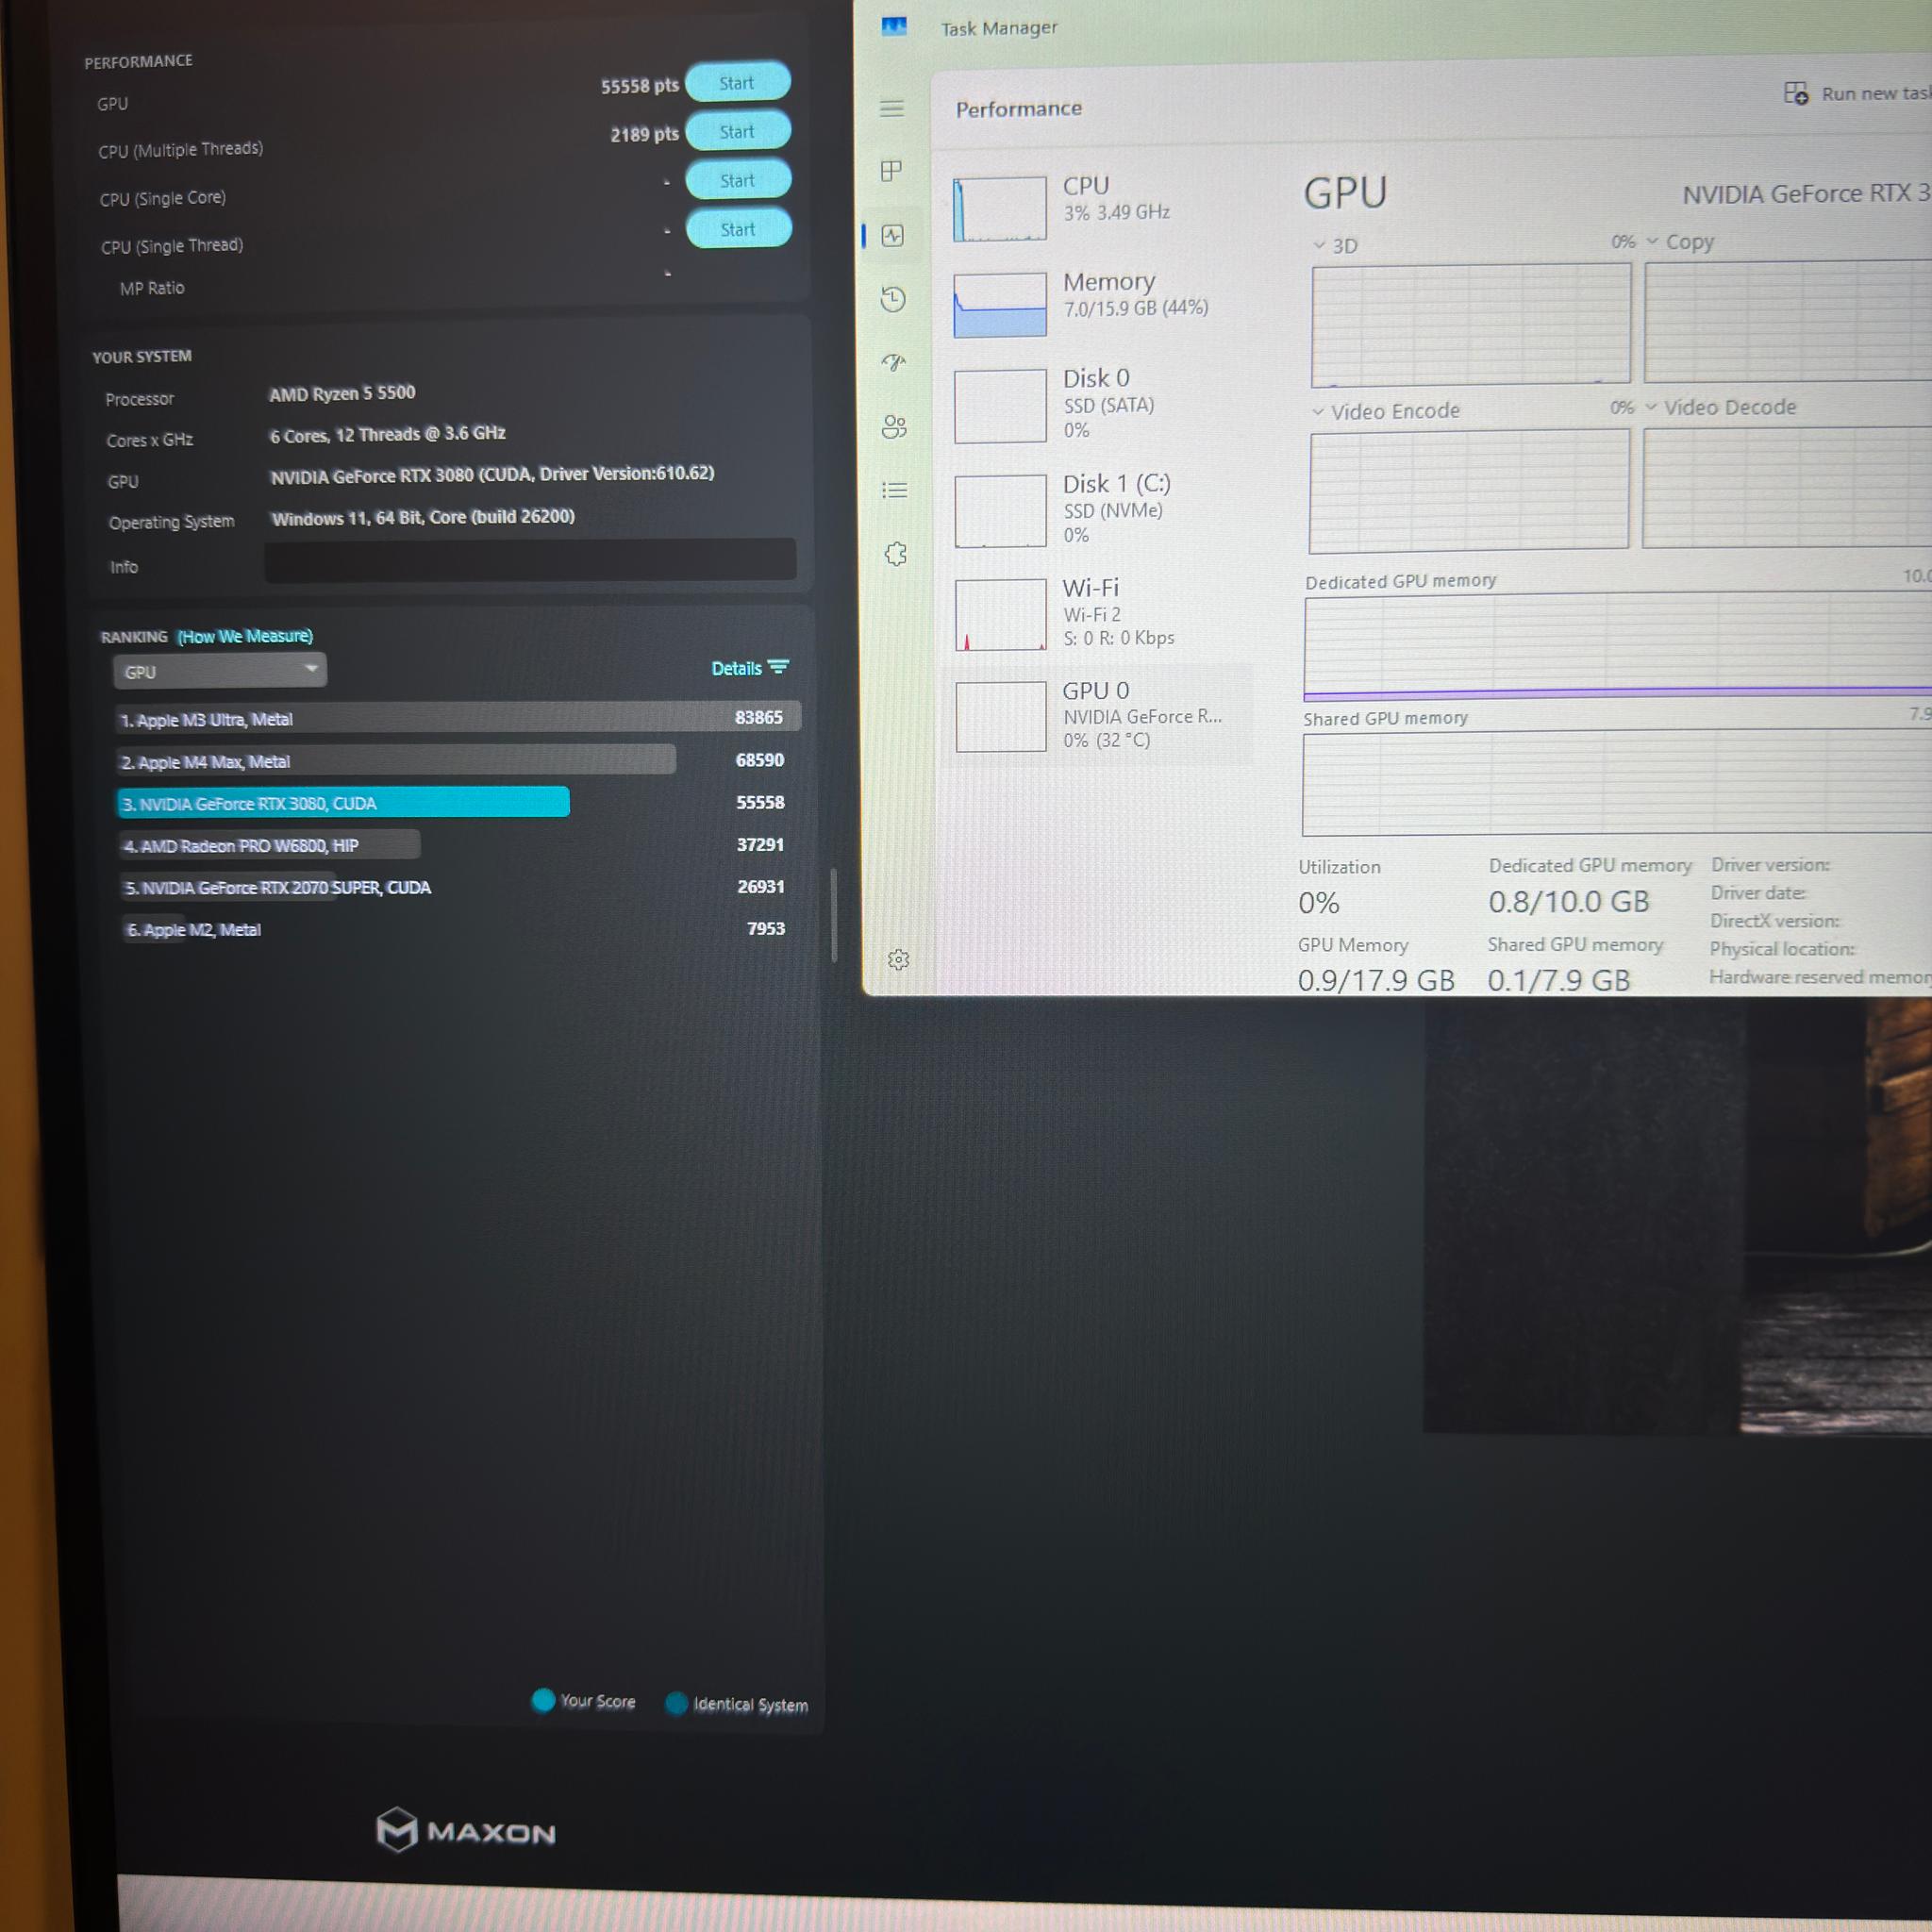Open Task Manager settings gear
Image resolution: width=1932 pixels, height=1932 pixels.
coord(899,960)
